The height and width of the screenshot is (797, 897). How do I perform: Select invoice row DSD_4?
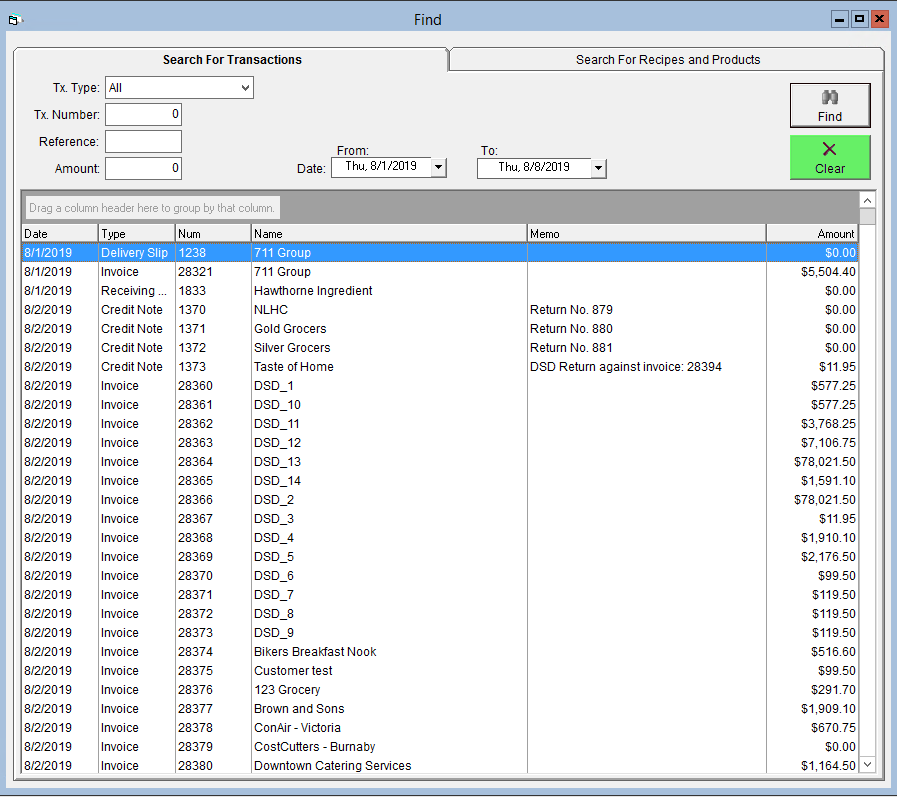click(x=439, y=538)
